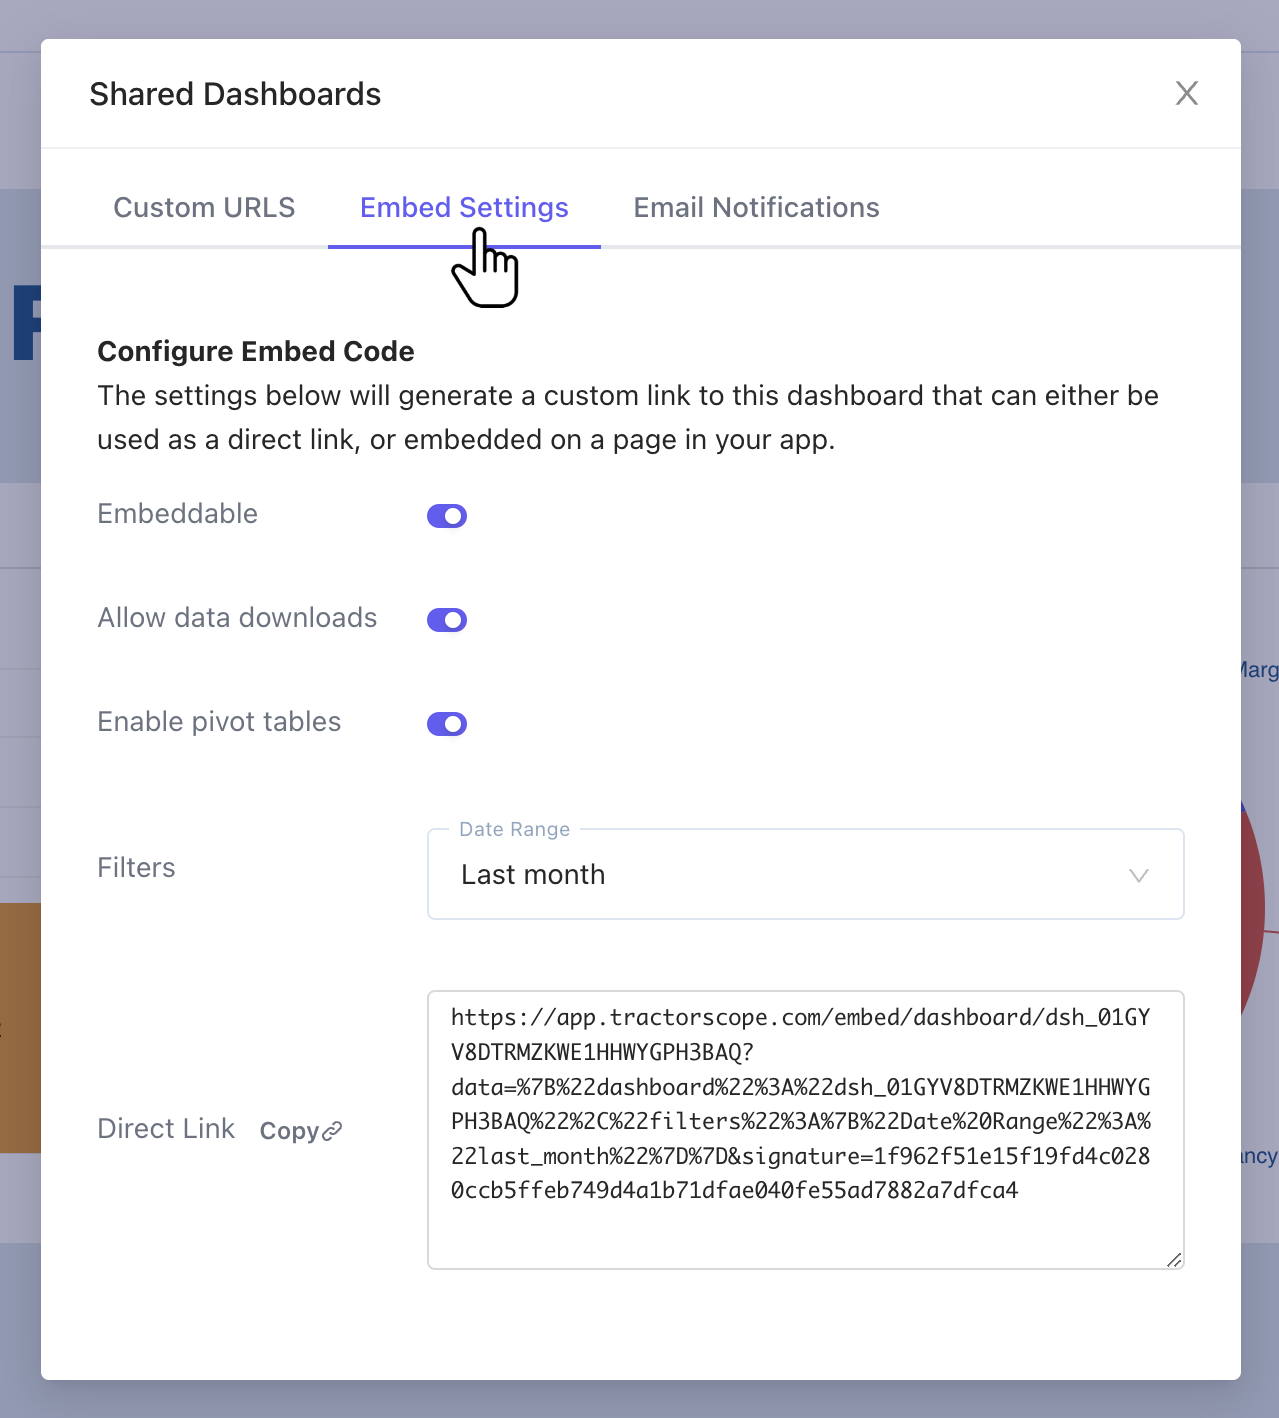Click the textarea resize handle corner
1279x1418 pixels.
tap(1174, 1260)
